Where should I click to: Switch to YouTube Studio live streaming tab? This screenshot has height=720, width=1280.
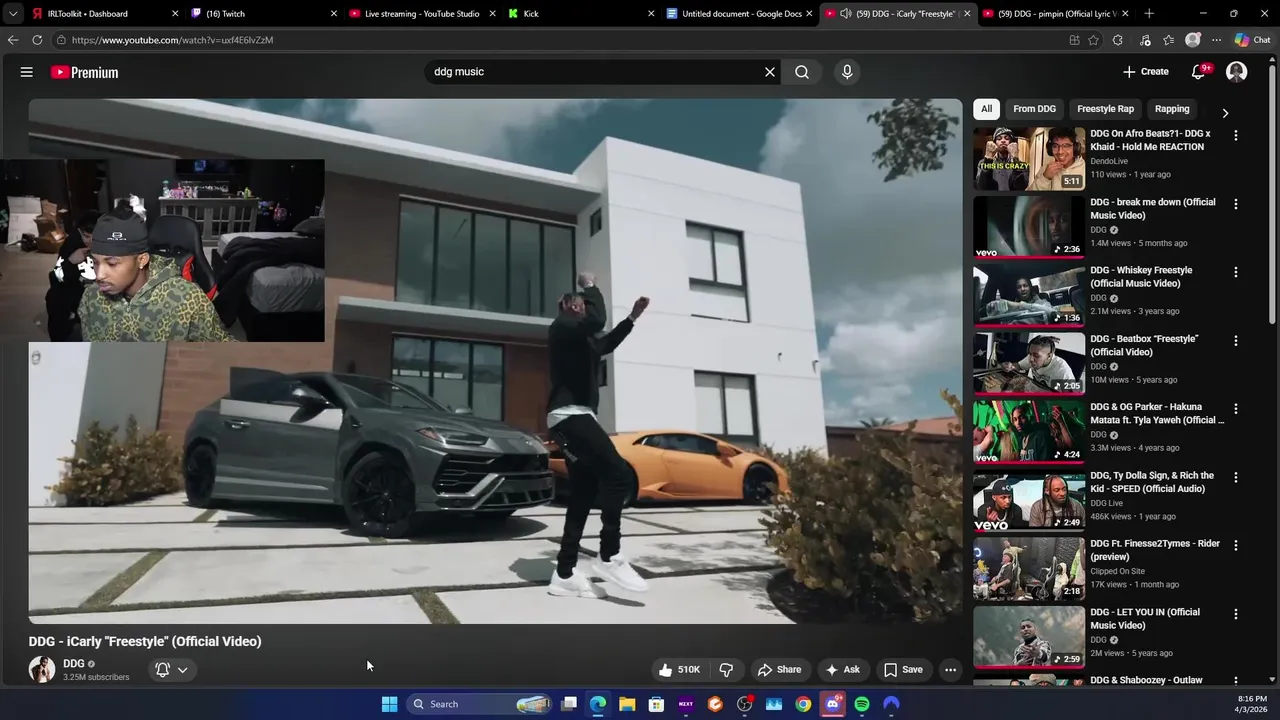421,14
